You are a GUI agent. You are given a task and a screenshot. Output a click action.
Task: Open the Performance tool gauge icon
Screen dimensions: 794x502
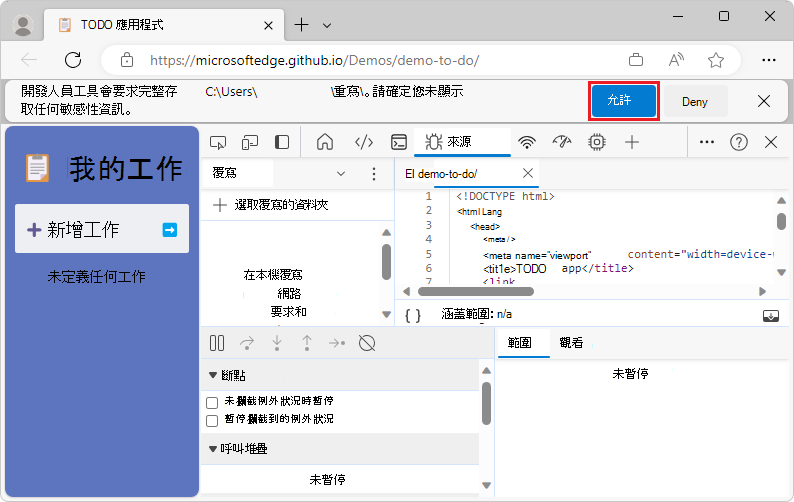click(x=562, y=142)
